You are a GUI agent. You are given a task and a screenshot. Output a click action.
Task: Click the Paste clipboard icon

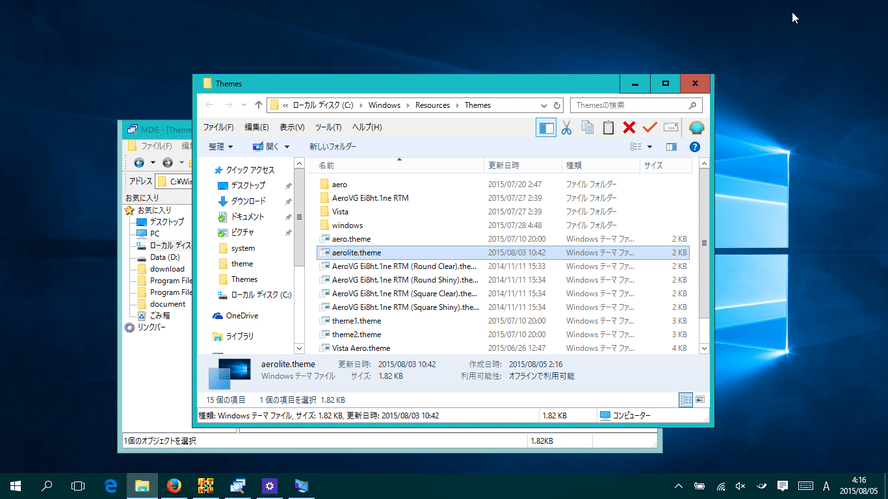point(608,128)
